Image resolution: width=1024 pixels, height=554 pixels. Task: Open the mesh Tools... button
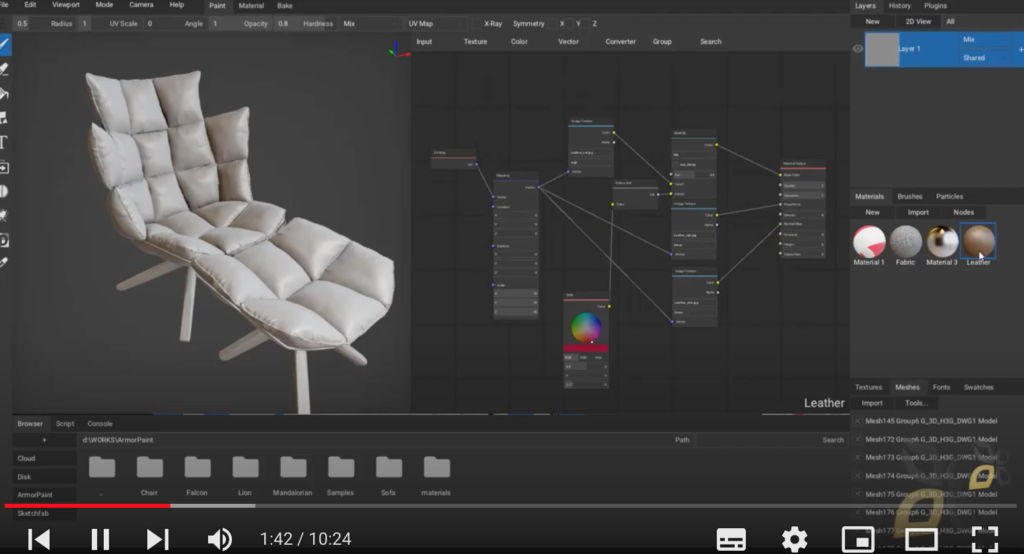pyautogui.click(x=916, y=403)
